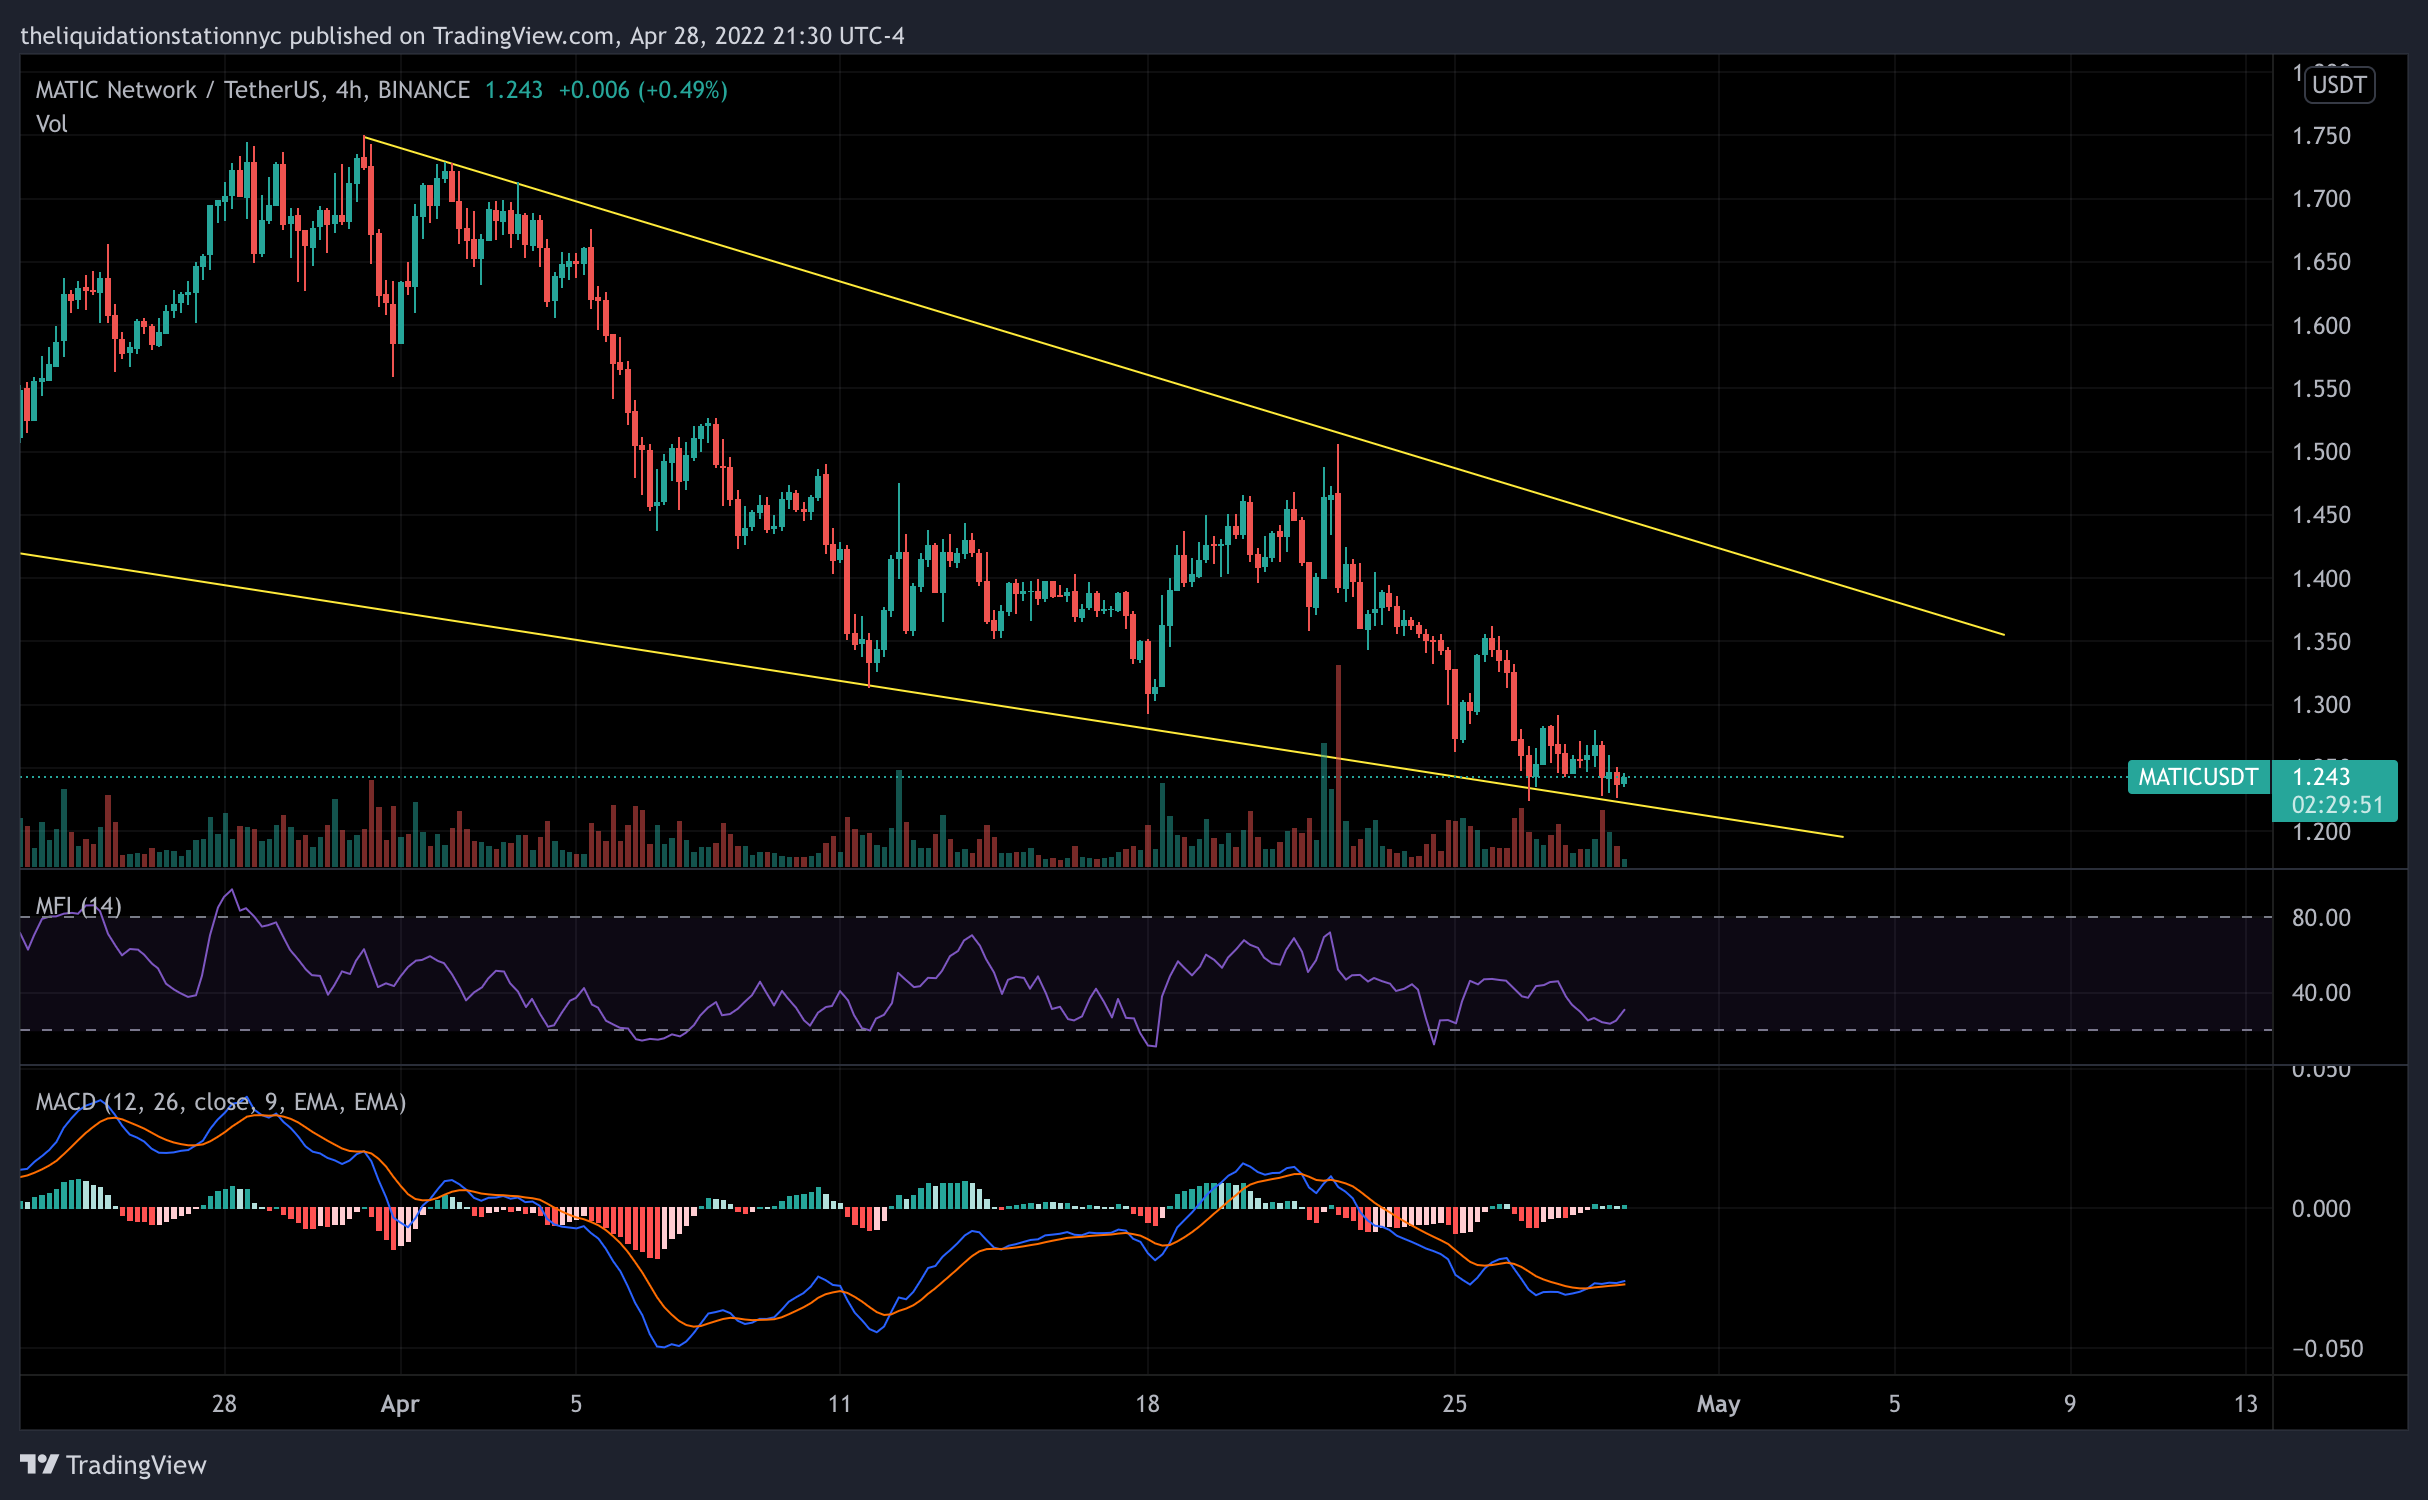Click the +0.006 (+0.49%) change value
Screen dimensions: 2428x1500
pyautogui.click(x=642, y=90)
